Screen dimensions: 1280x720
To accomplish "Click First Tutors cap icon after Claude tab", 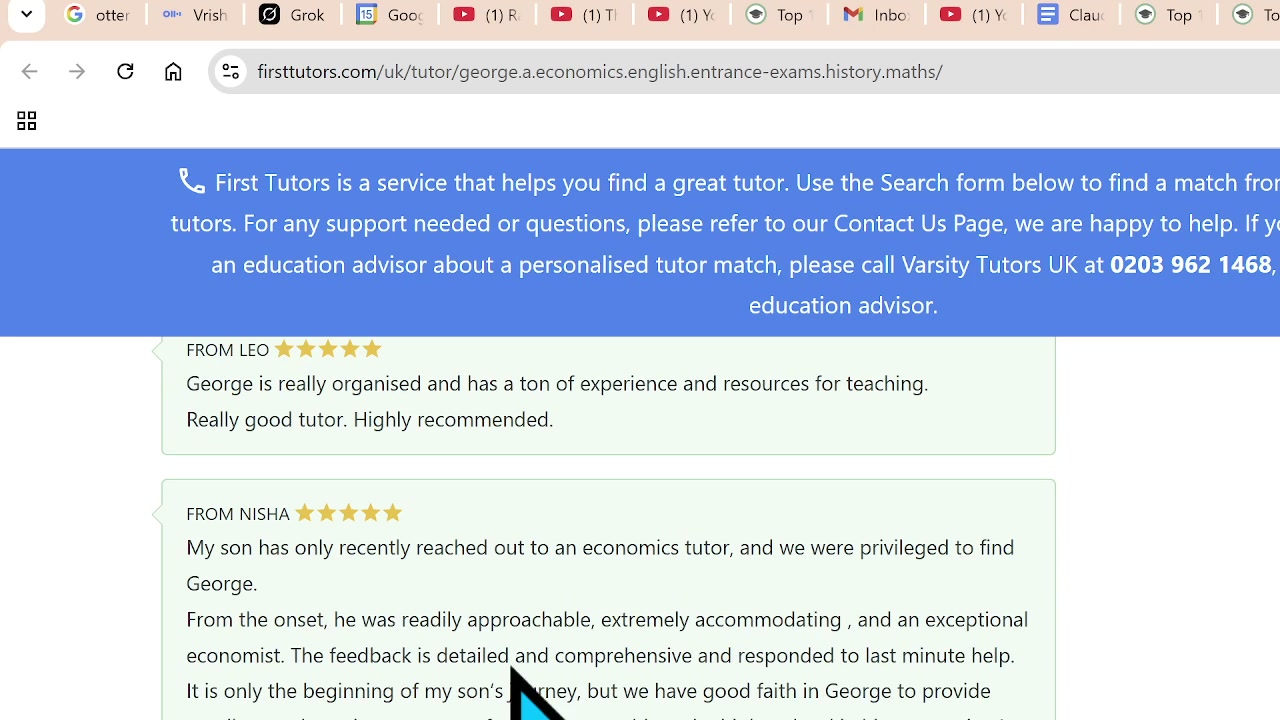I will (1144, 15).
